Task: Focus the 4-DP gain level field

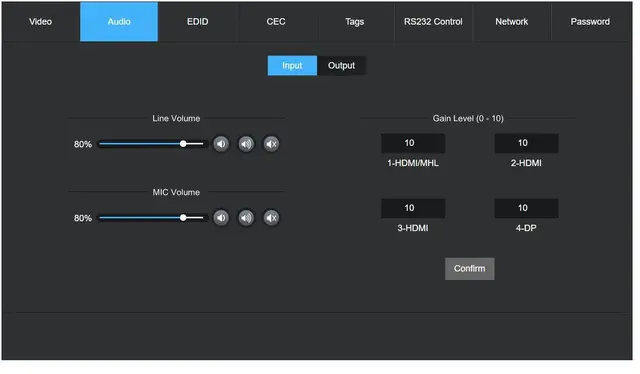Action: point(527,208)
